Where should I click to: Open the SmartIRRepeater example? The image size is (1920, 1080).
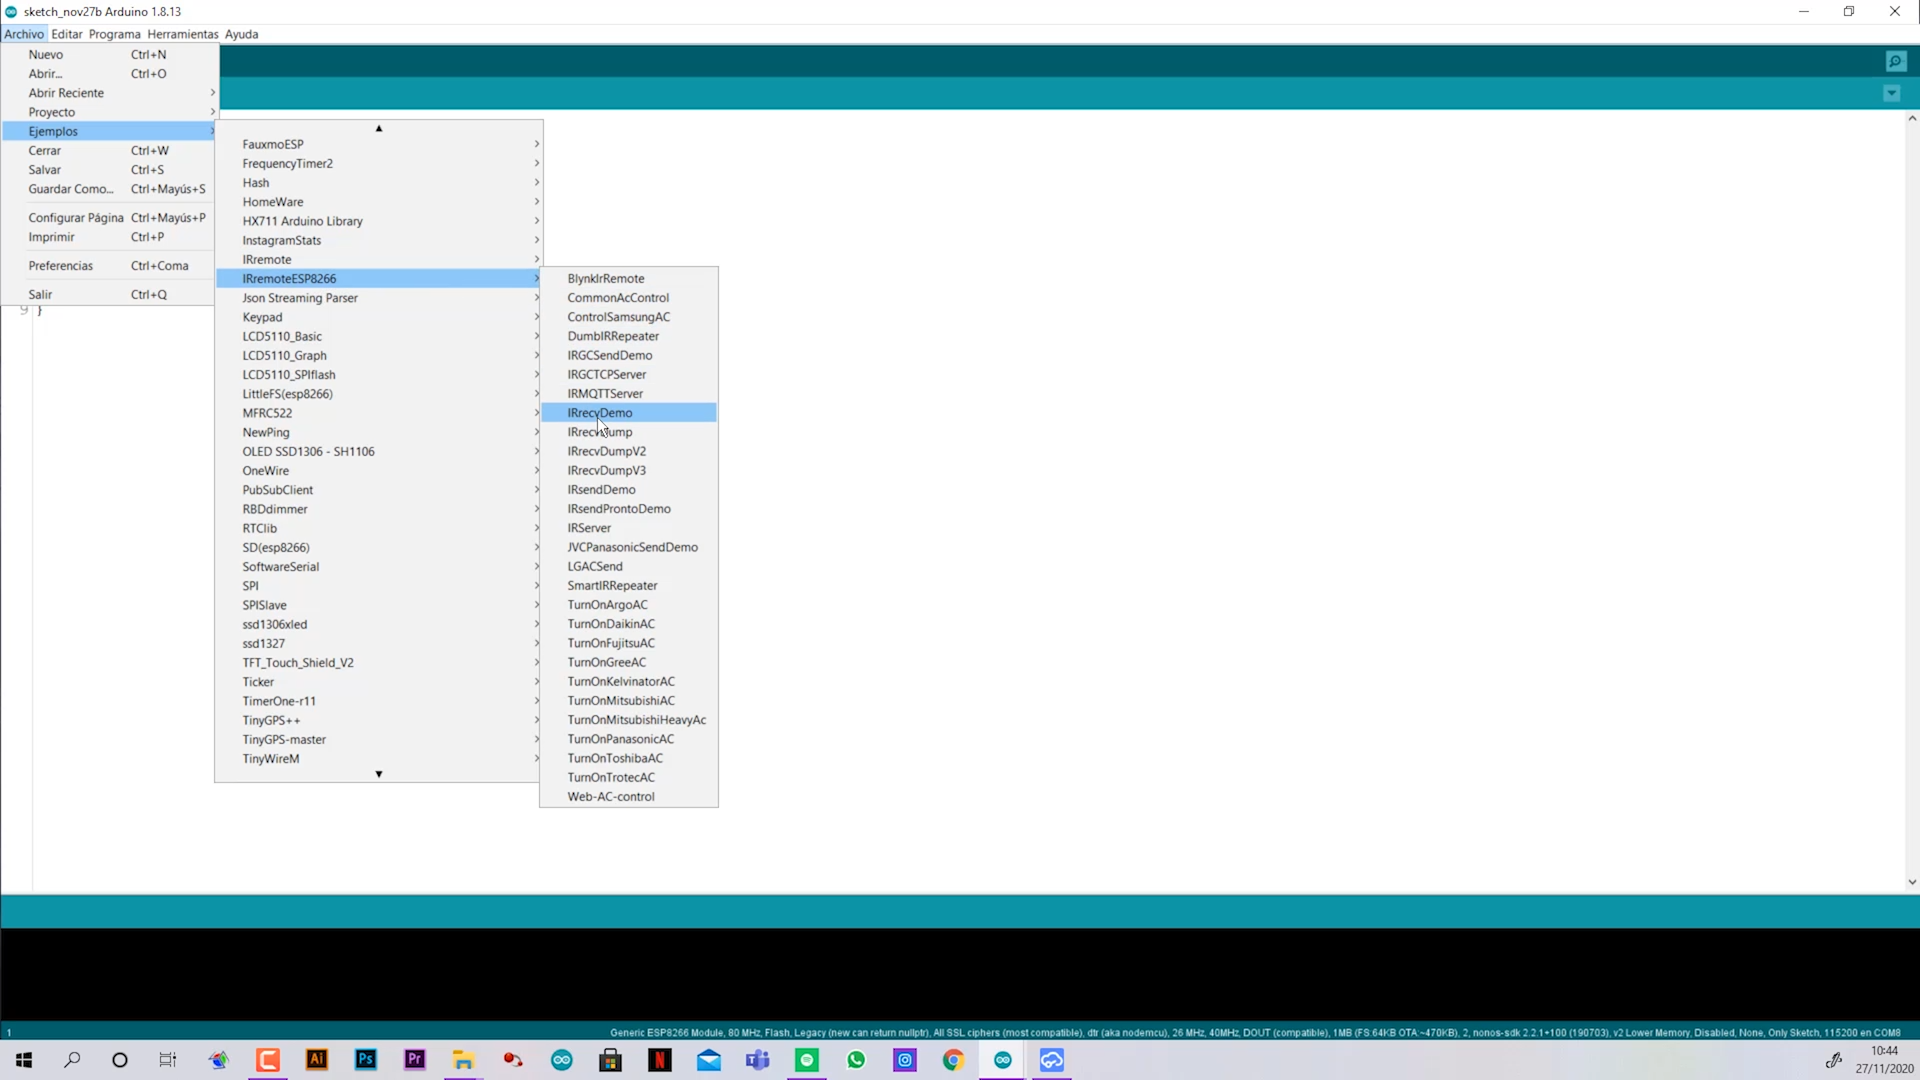click(629, 586)
